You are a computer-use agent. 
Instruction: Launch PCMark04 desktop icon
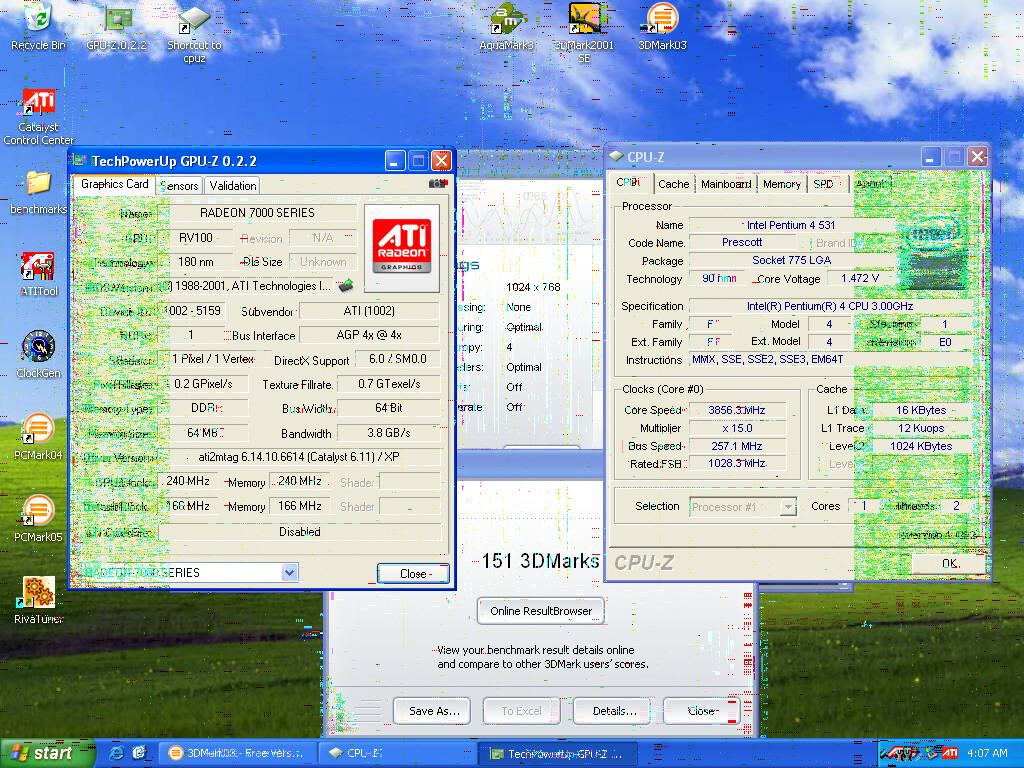(39, 437)
